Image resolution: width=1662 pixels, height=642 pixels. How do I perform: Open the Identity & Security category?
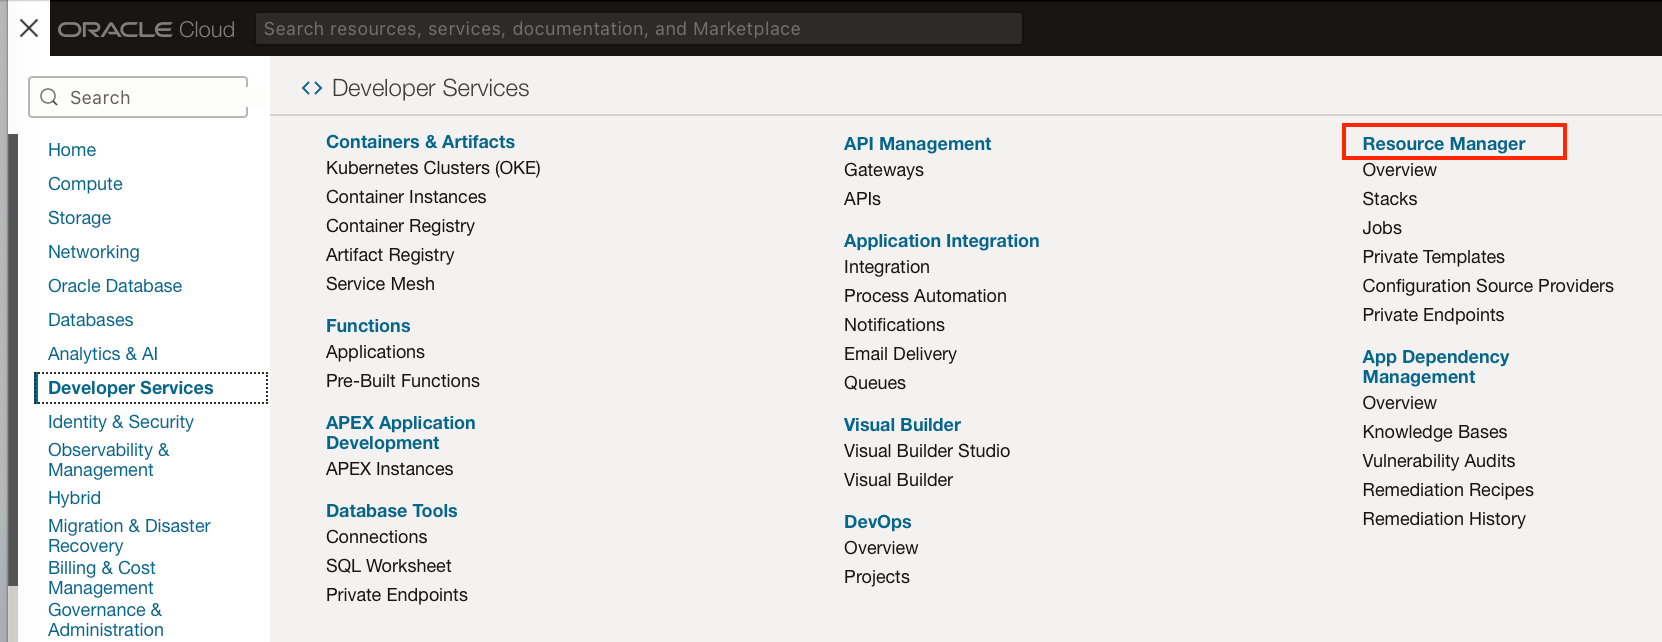coord(121,422)
